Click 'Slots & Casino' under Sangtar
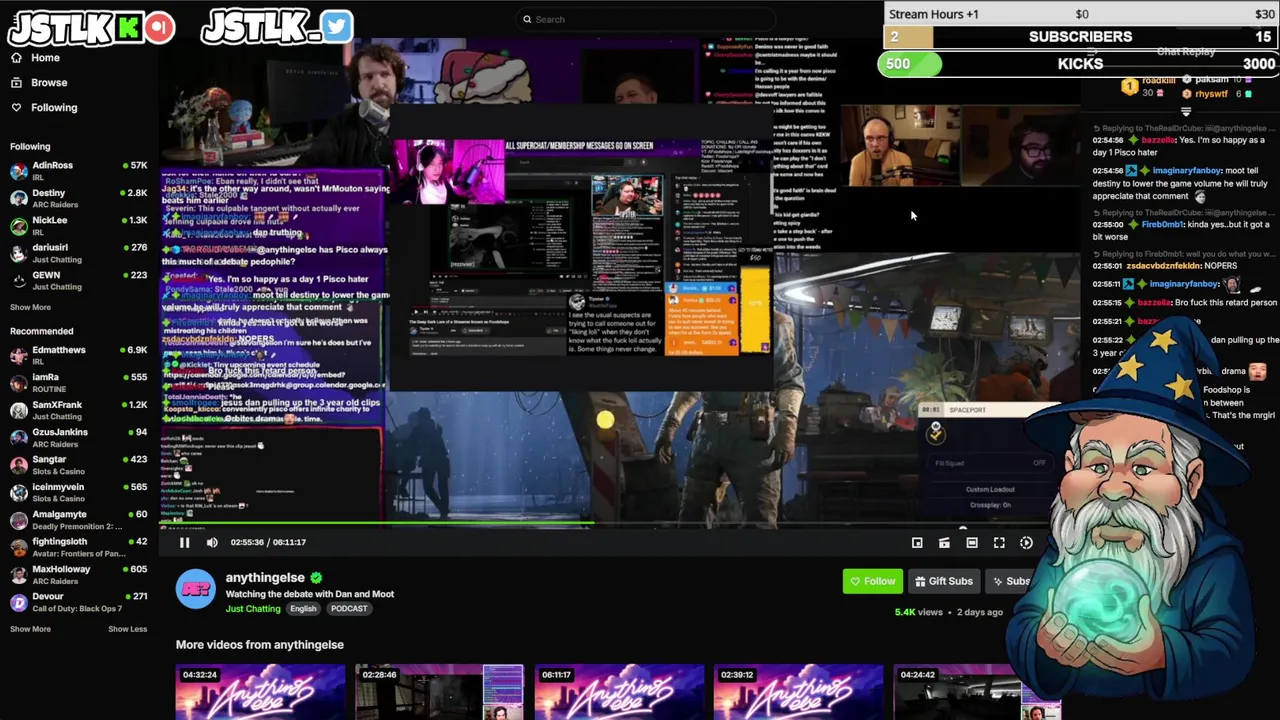Image resolution: width=1280 pixels, height=720 pixels. click(x=59, y=471)
